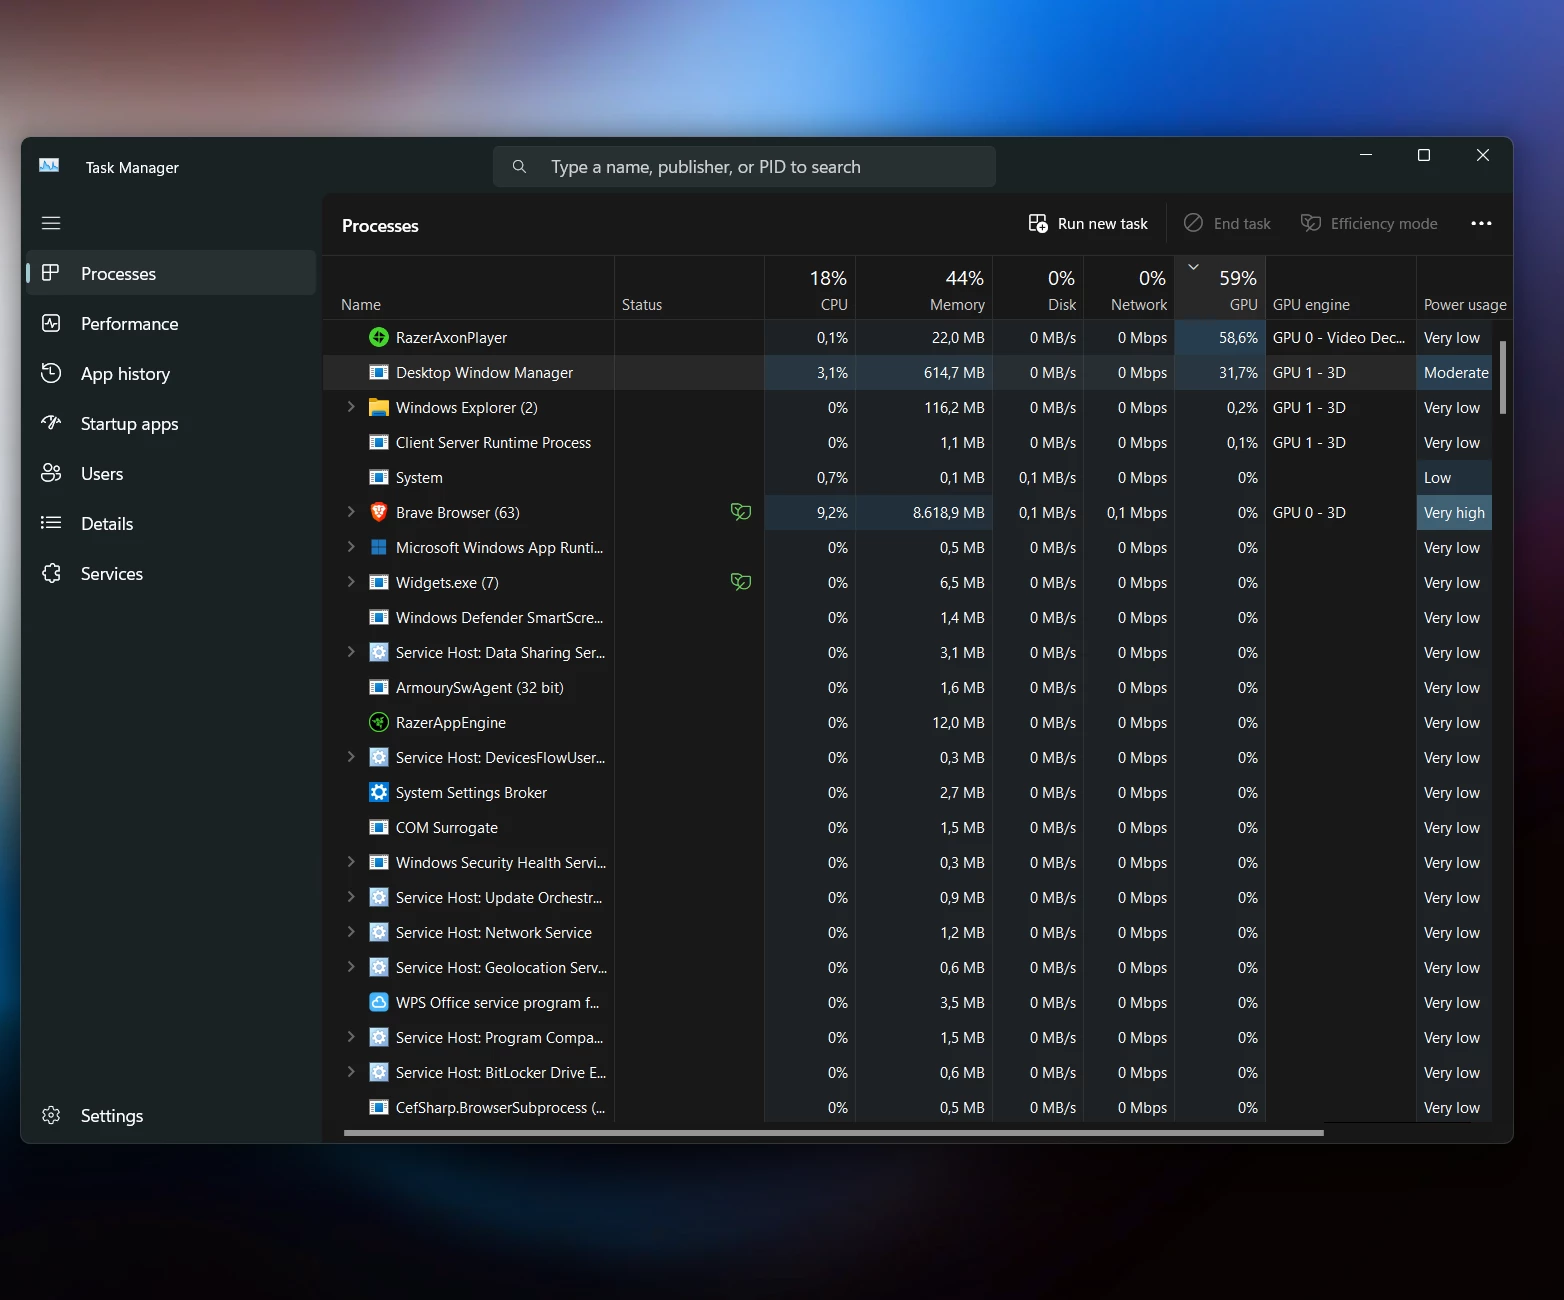Sort by the Status column header
The height and width of the screenshot is (1300, 1564).
click(690, 288)
